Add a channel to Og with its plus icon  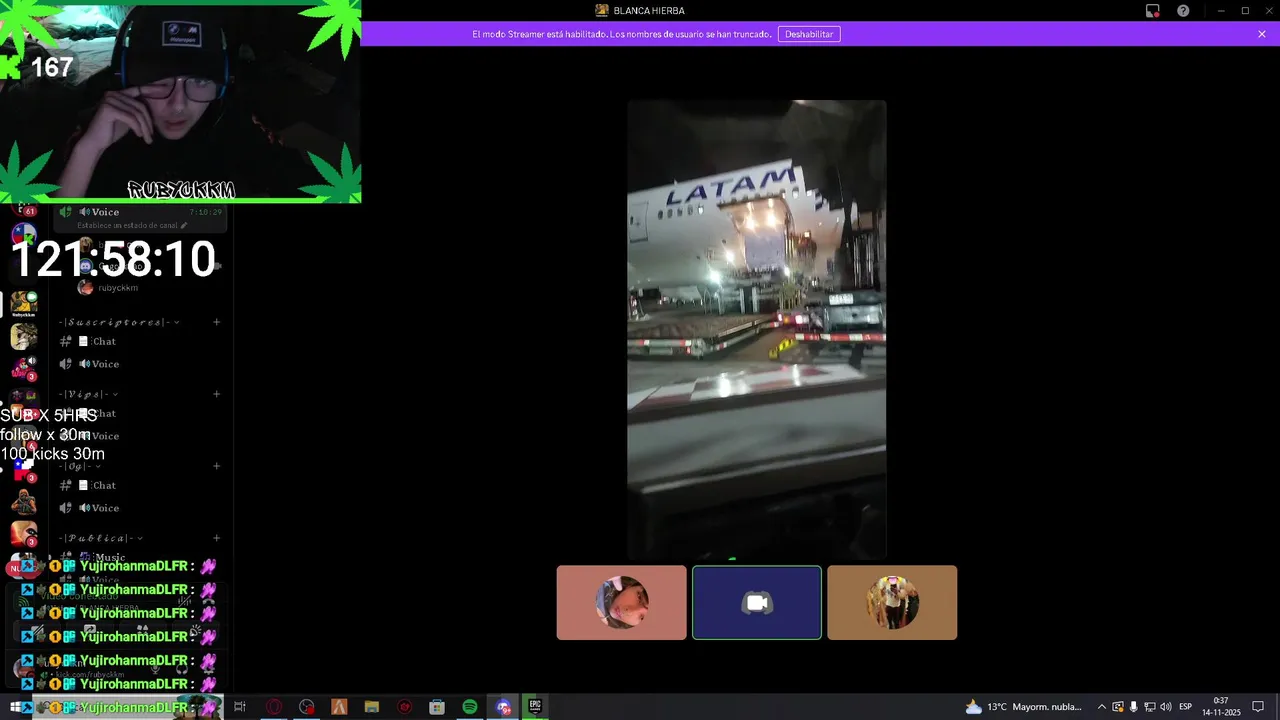pyautogui.click(x=216, y=466)
